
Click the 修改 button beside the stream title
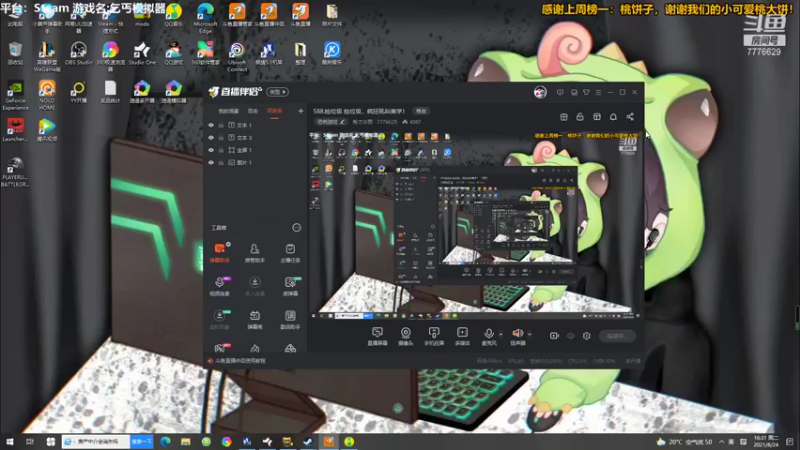(x=421, y=111)
